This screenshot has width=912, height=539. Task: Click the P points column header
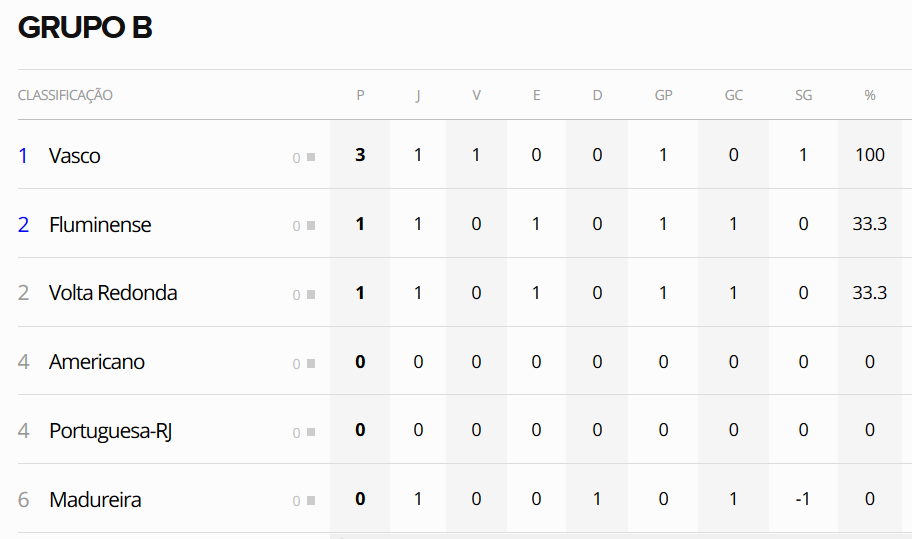[360, 96]
